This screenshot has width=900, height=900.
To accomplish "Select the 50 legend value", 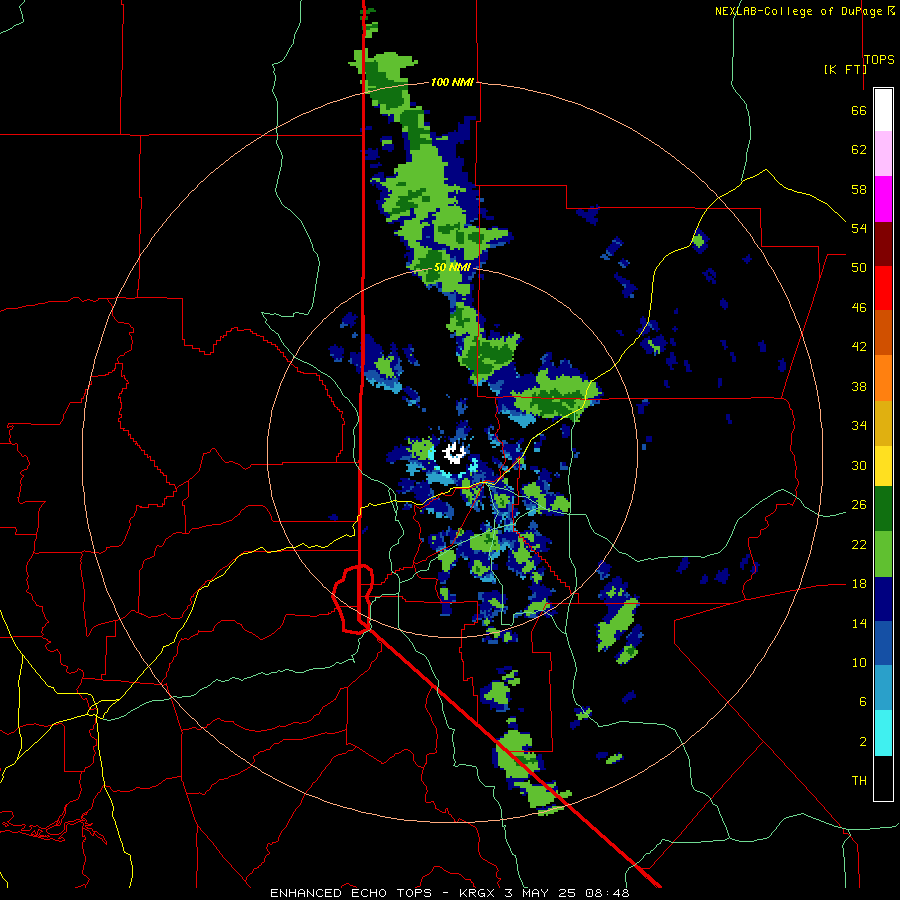I will [x=859, y=267].
